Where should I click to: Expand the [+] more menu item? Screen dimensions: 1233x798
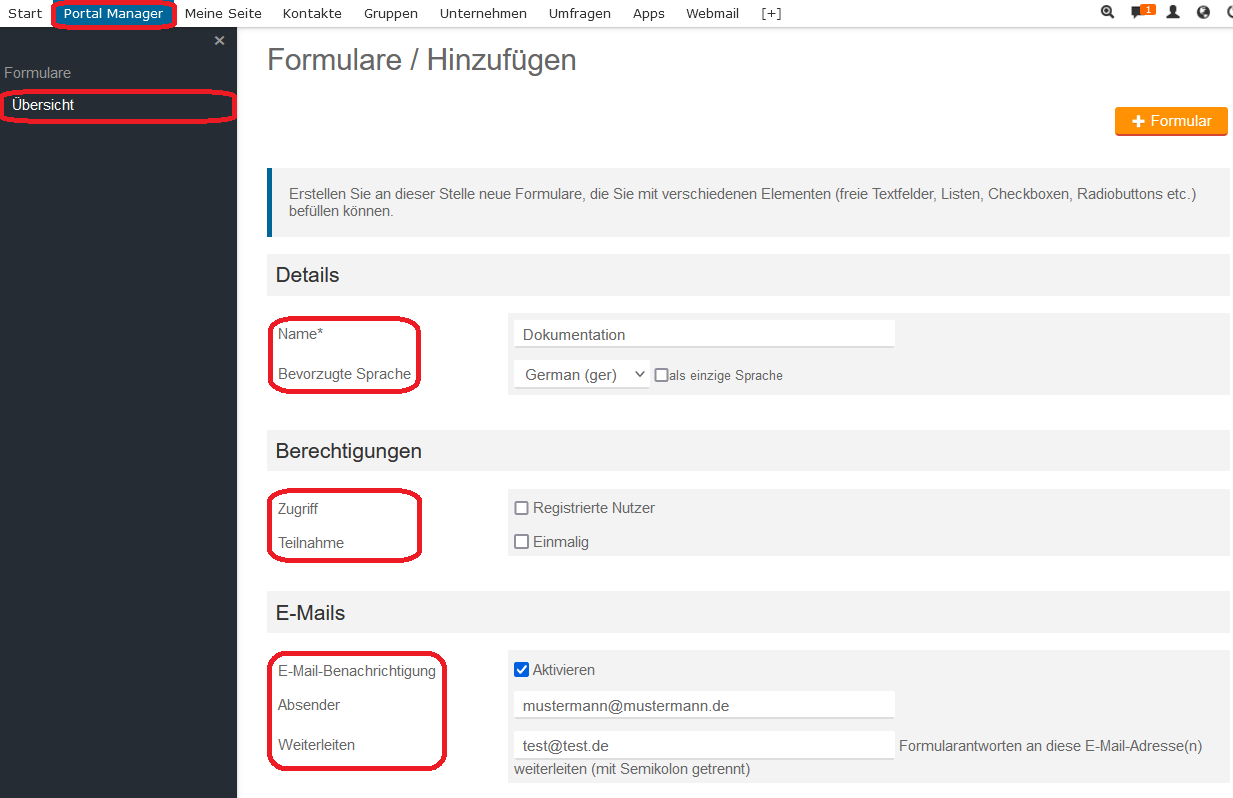[771, 14]
